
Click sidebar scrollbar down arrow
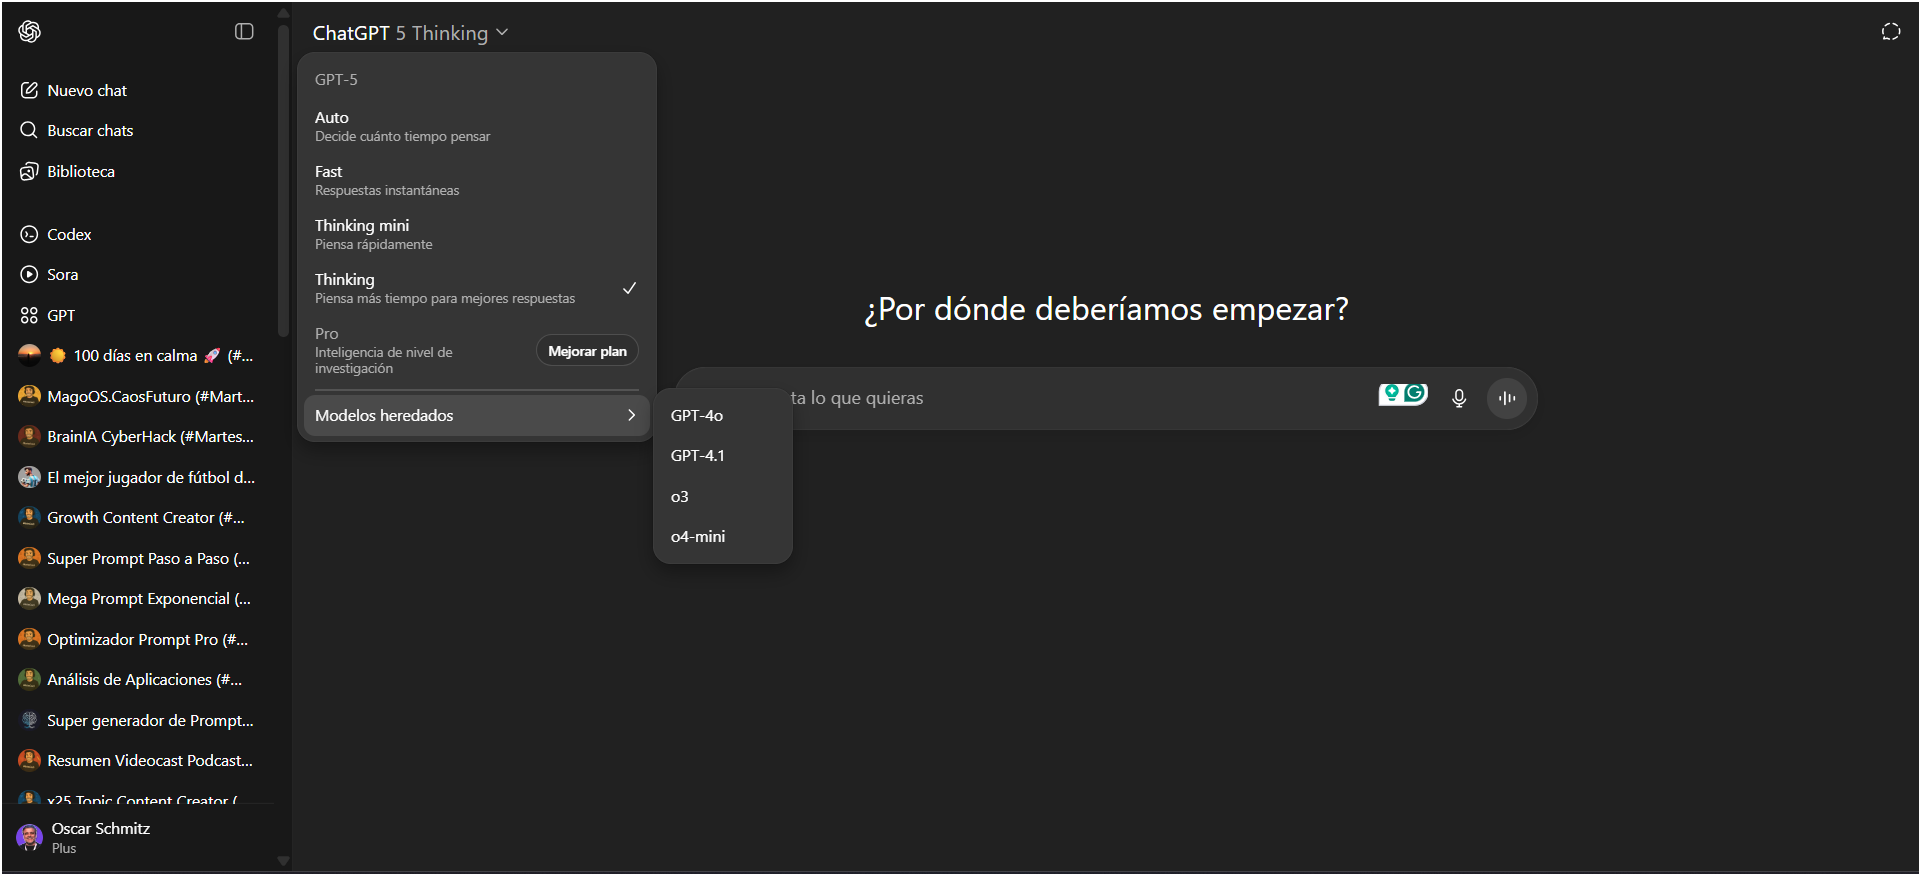(284, 861)
